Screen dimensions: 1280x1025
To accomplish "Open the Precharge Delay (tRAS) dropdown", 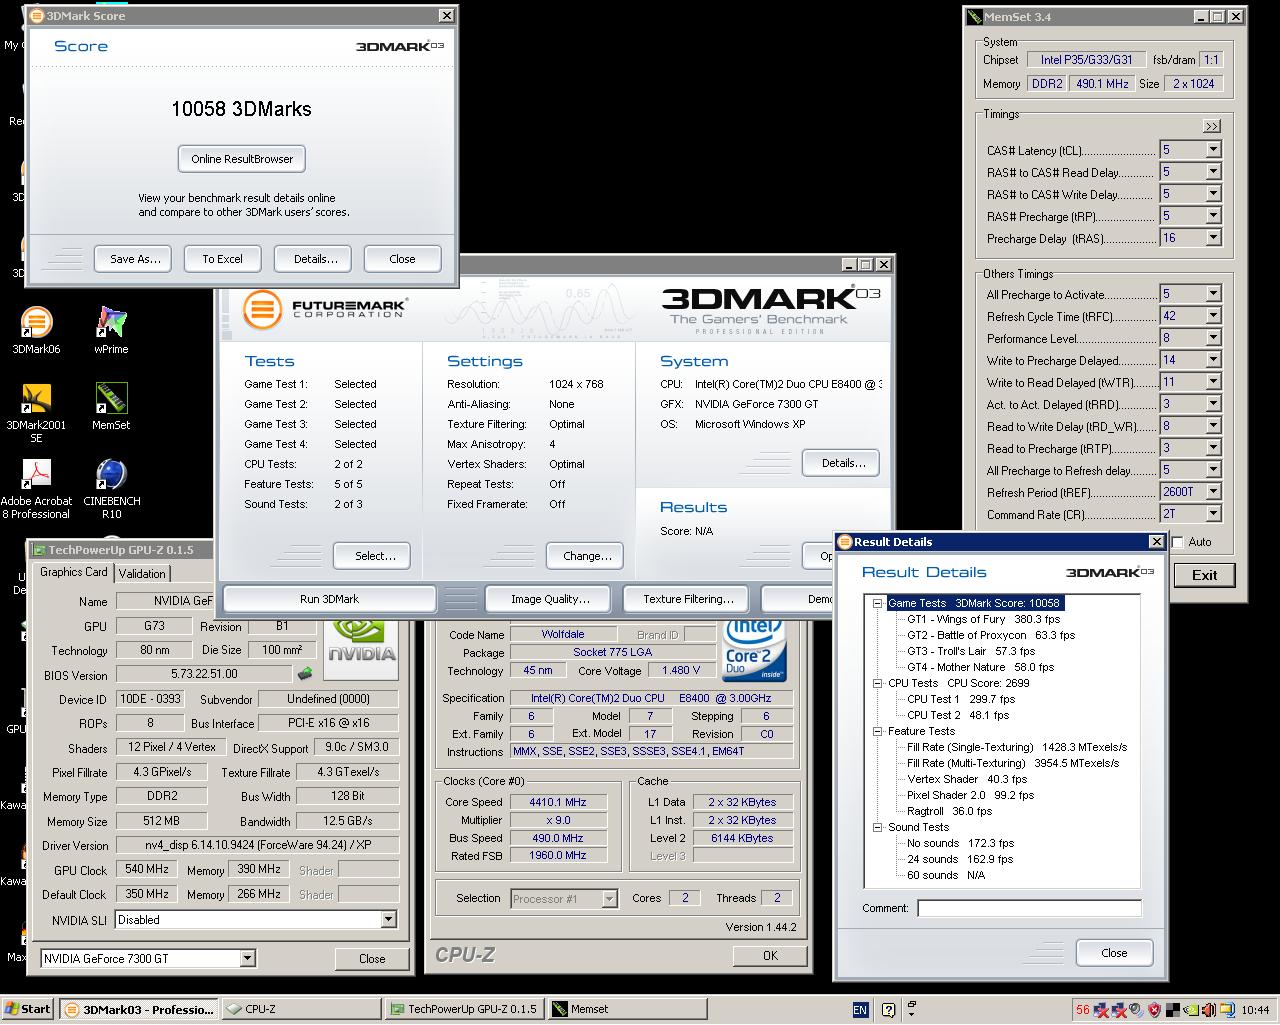I will coord(1213,238).
